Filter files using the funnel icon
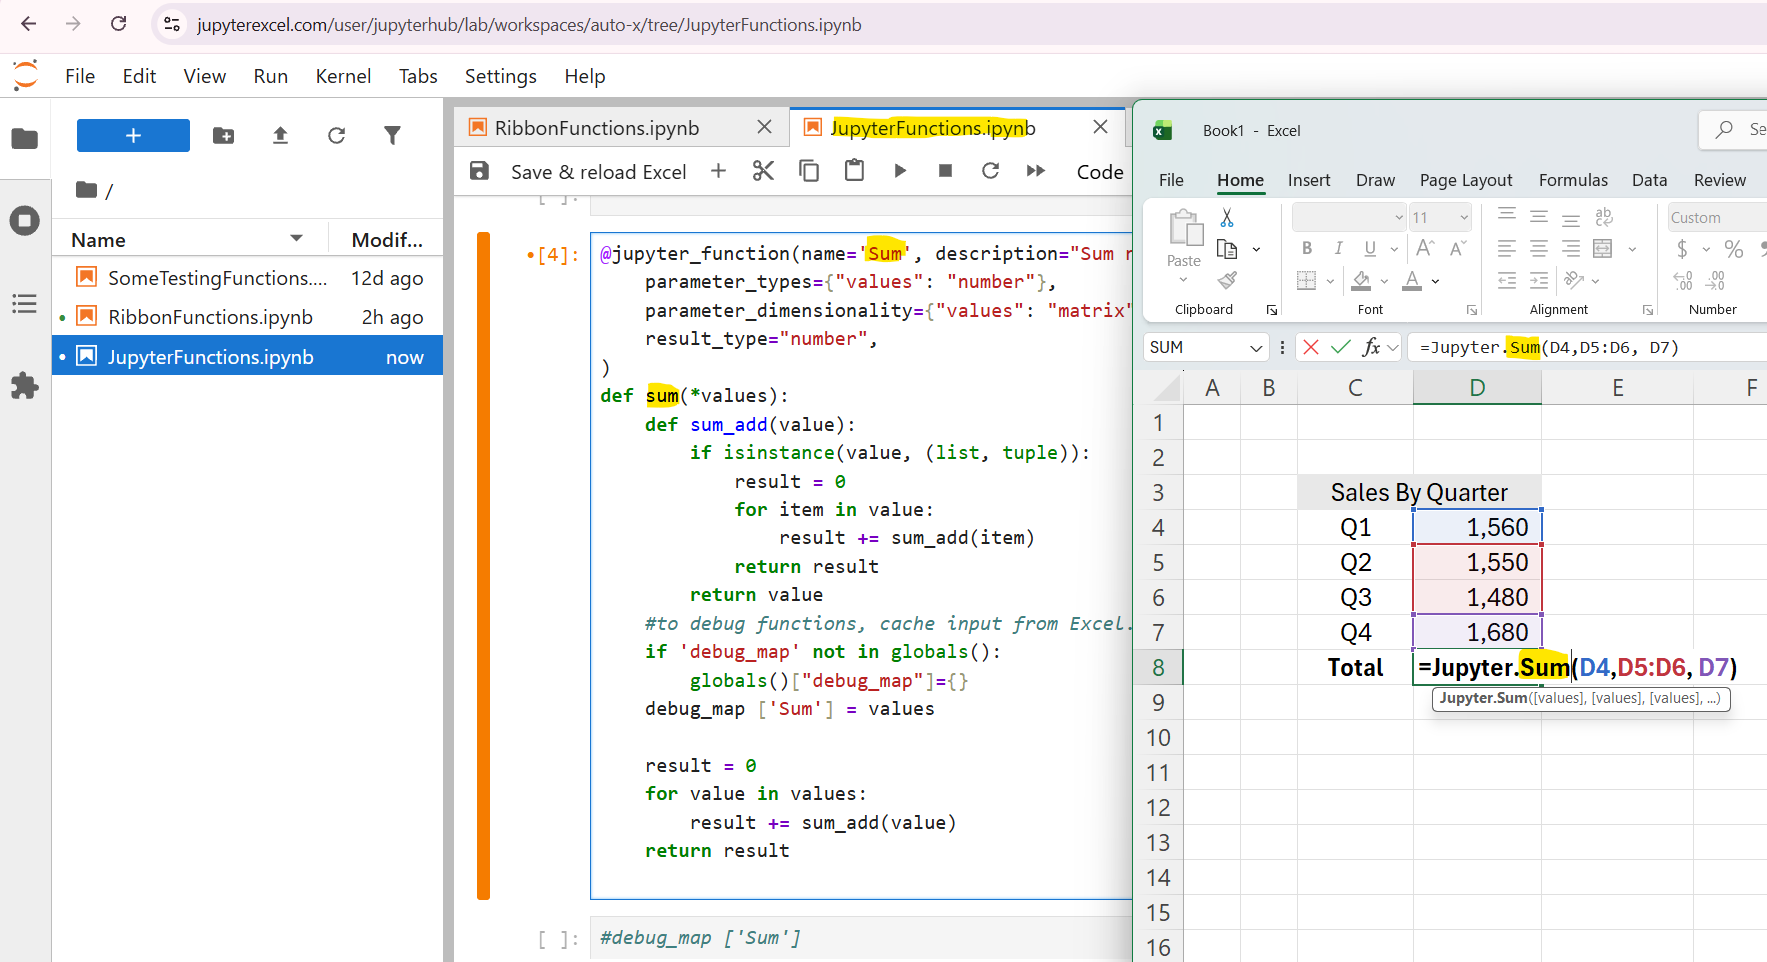This screenshot has width=1767, height=962. (392, 135)
